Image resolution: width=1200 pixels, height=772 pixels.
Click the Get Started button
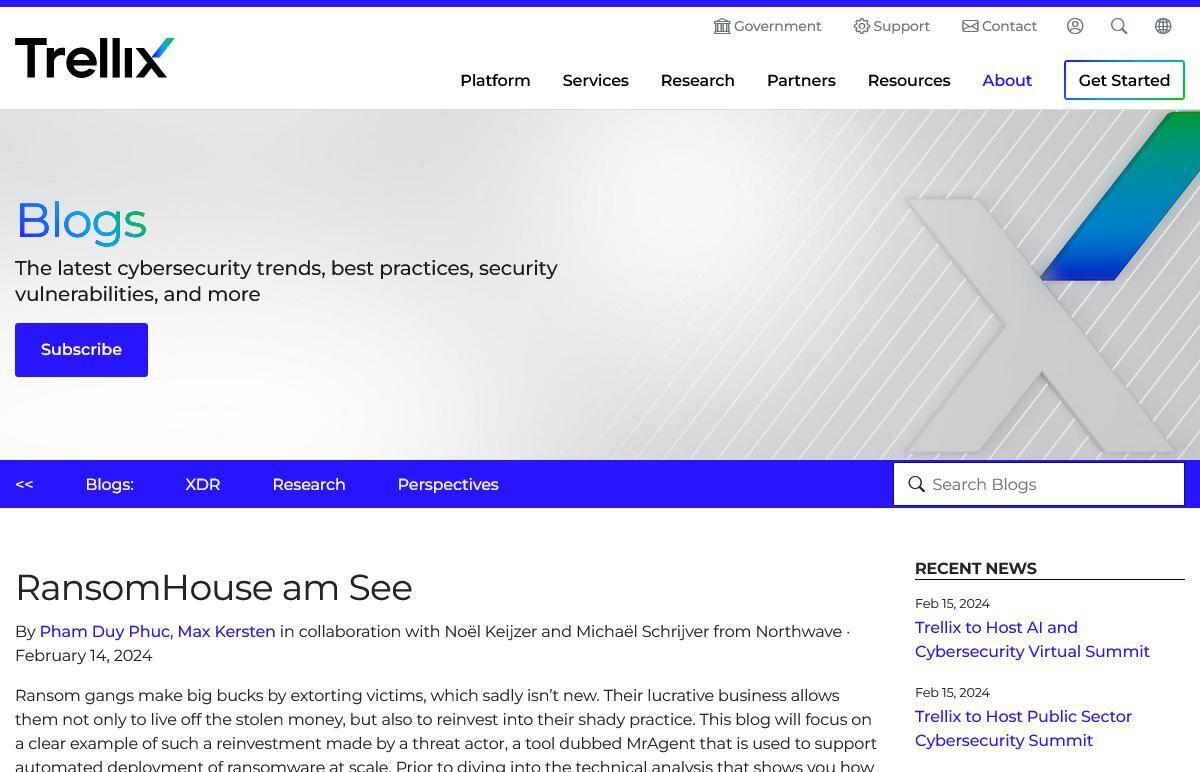pos(1124,80)
